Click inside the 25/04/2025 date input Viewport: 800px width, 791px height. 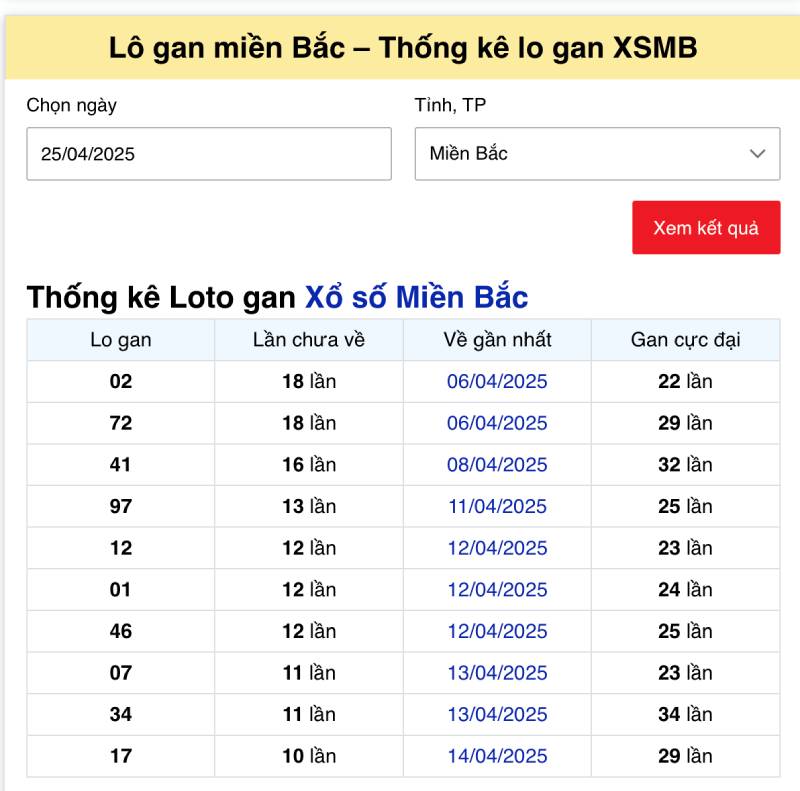(209, 154)
